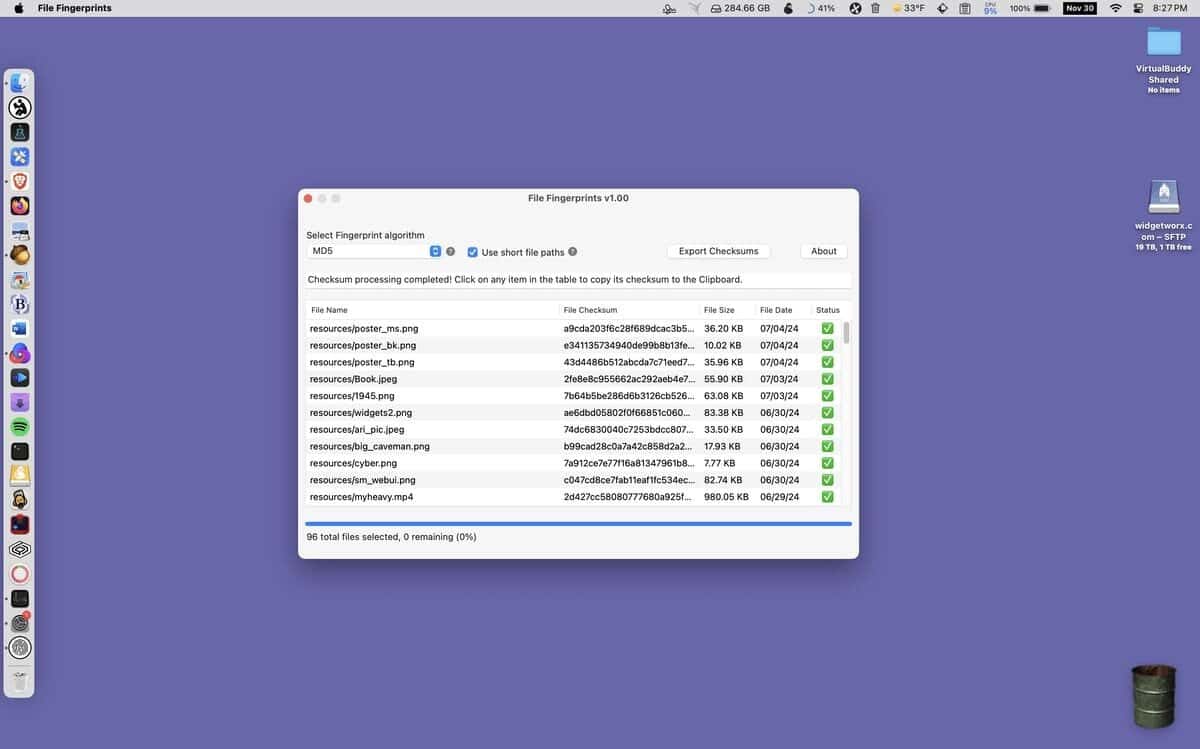Open Spotify from the dock
The width and height of the screenshot is (1200, 749).
tap(20, 427)
